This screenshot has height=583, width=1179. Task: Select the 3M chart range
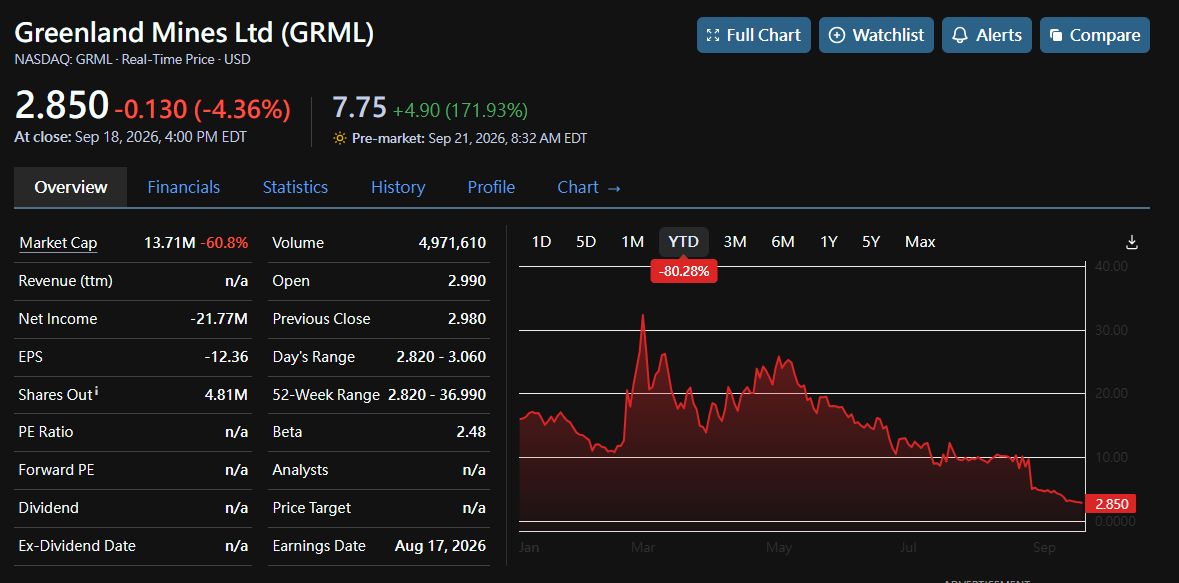(x=735, y=241)
